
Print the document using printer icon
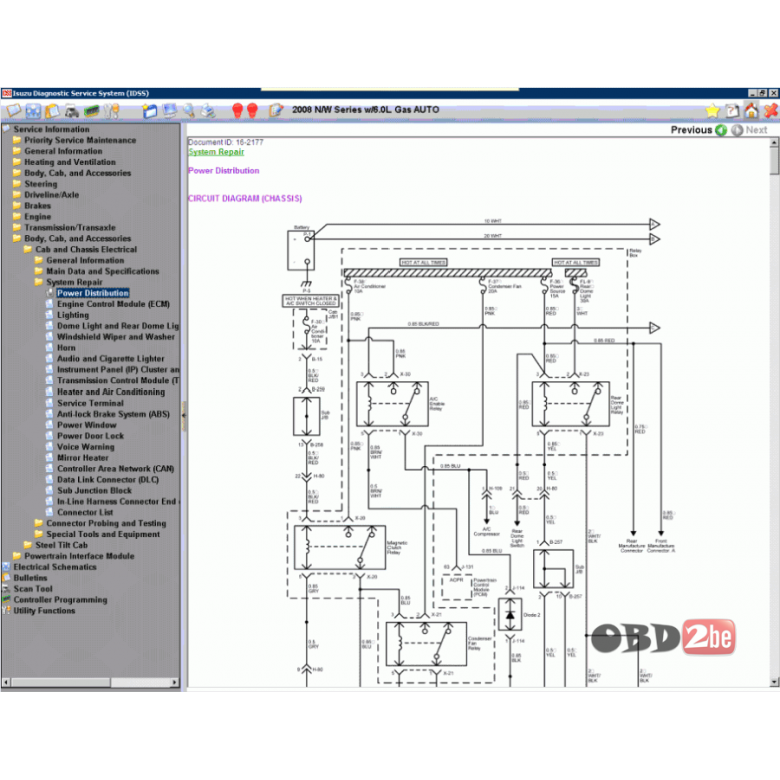point(208,110)
